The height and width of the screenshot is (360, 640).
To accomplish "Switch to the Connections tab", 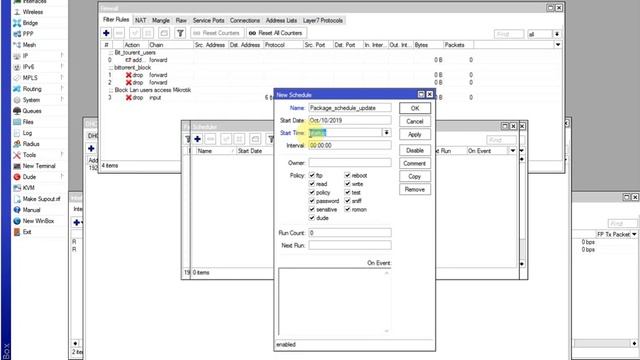I will click(245, 20).
